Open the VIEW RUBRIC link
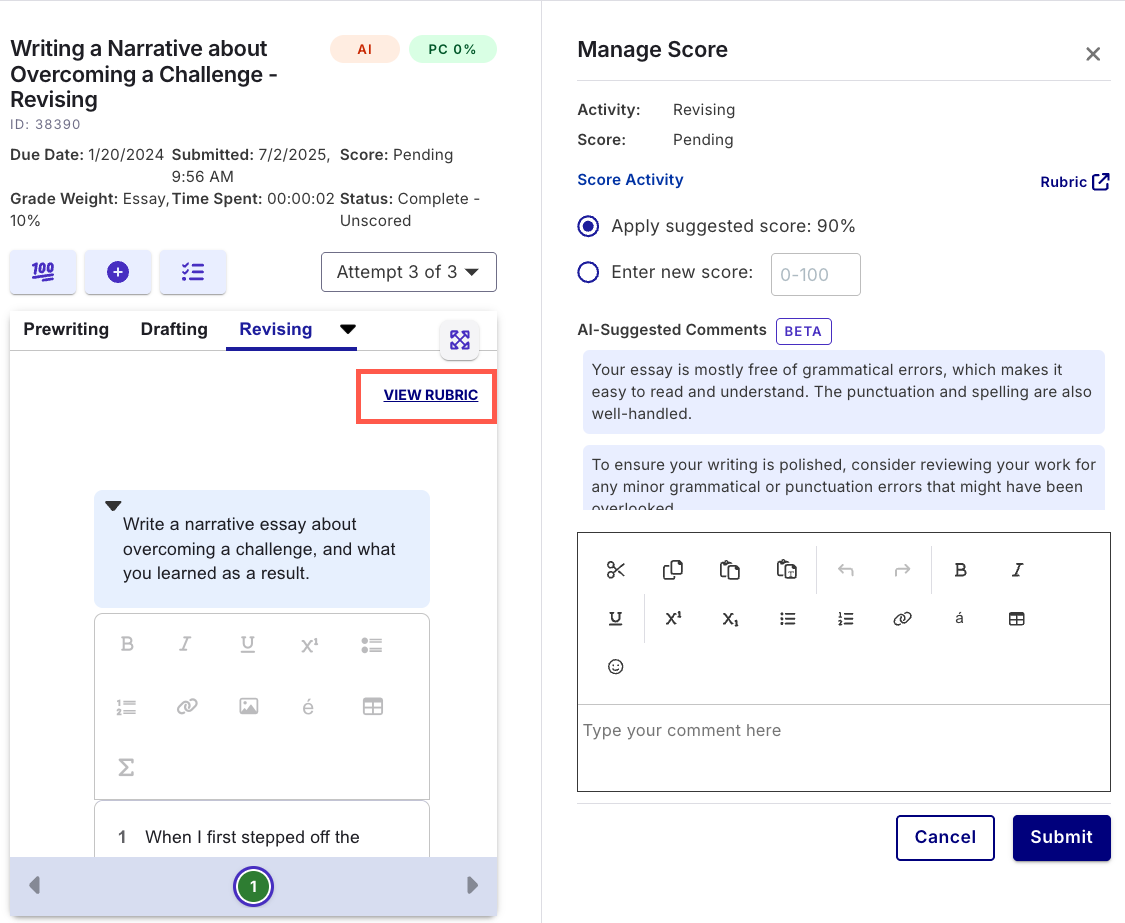Image resolution: width=1125 pixels, height=923 pixels. point(430,395)
